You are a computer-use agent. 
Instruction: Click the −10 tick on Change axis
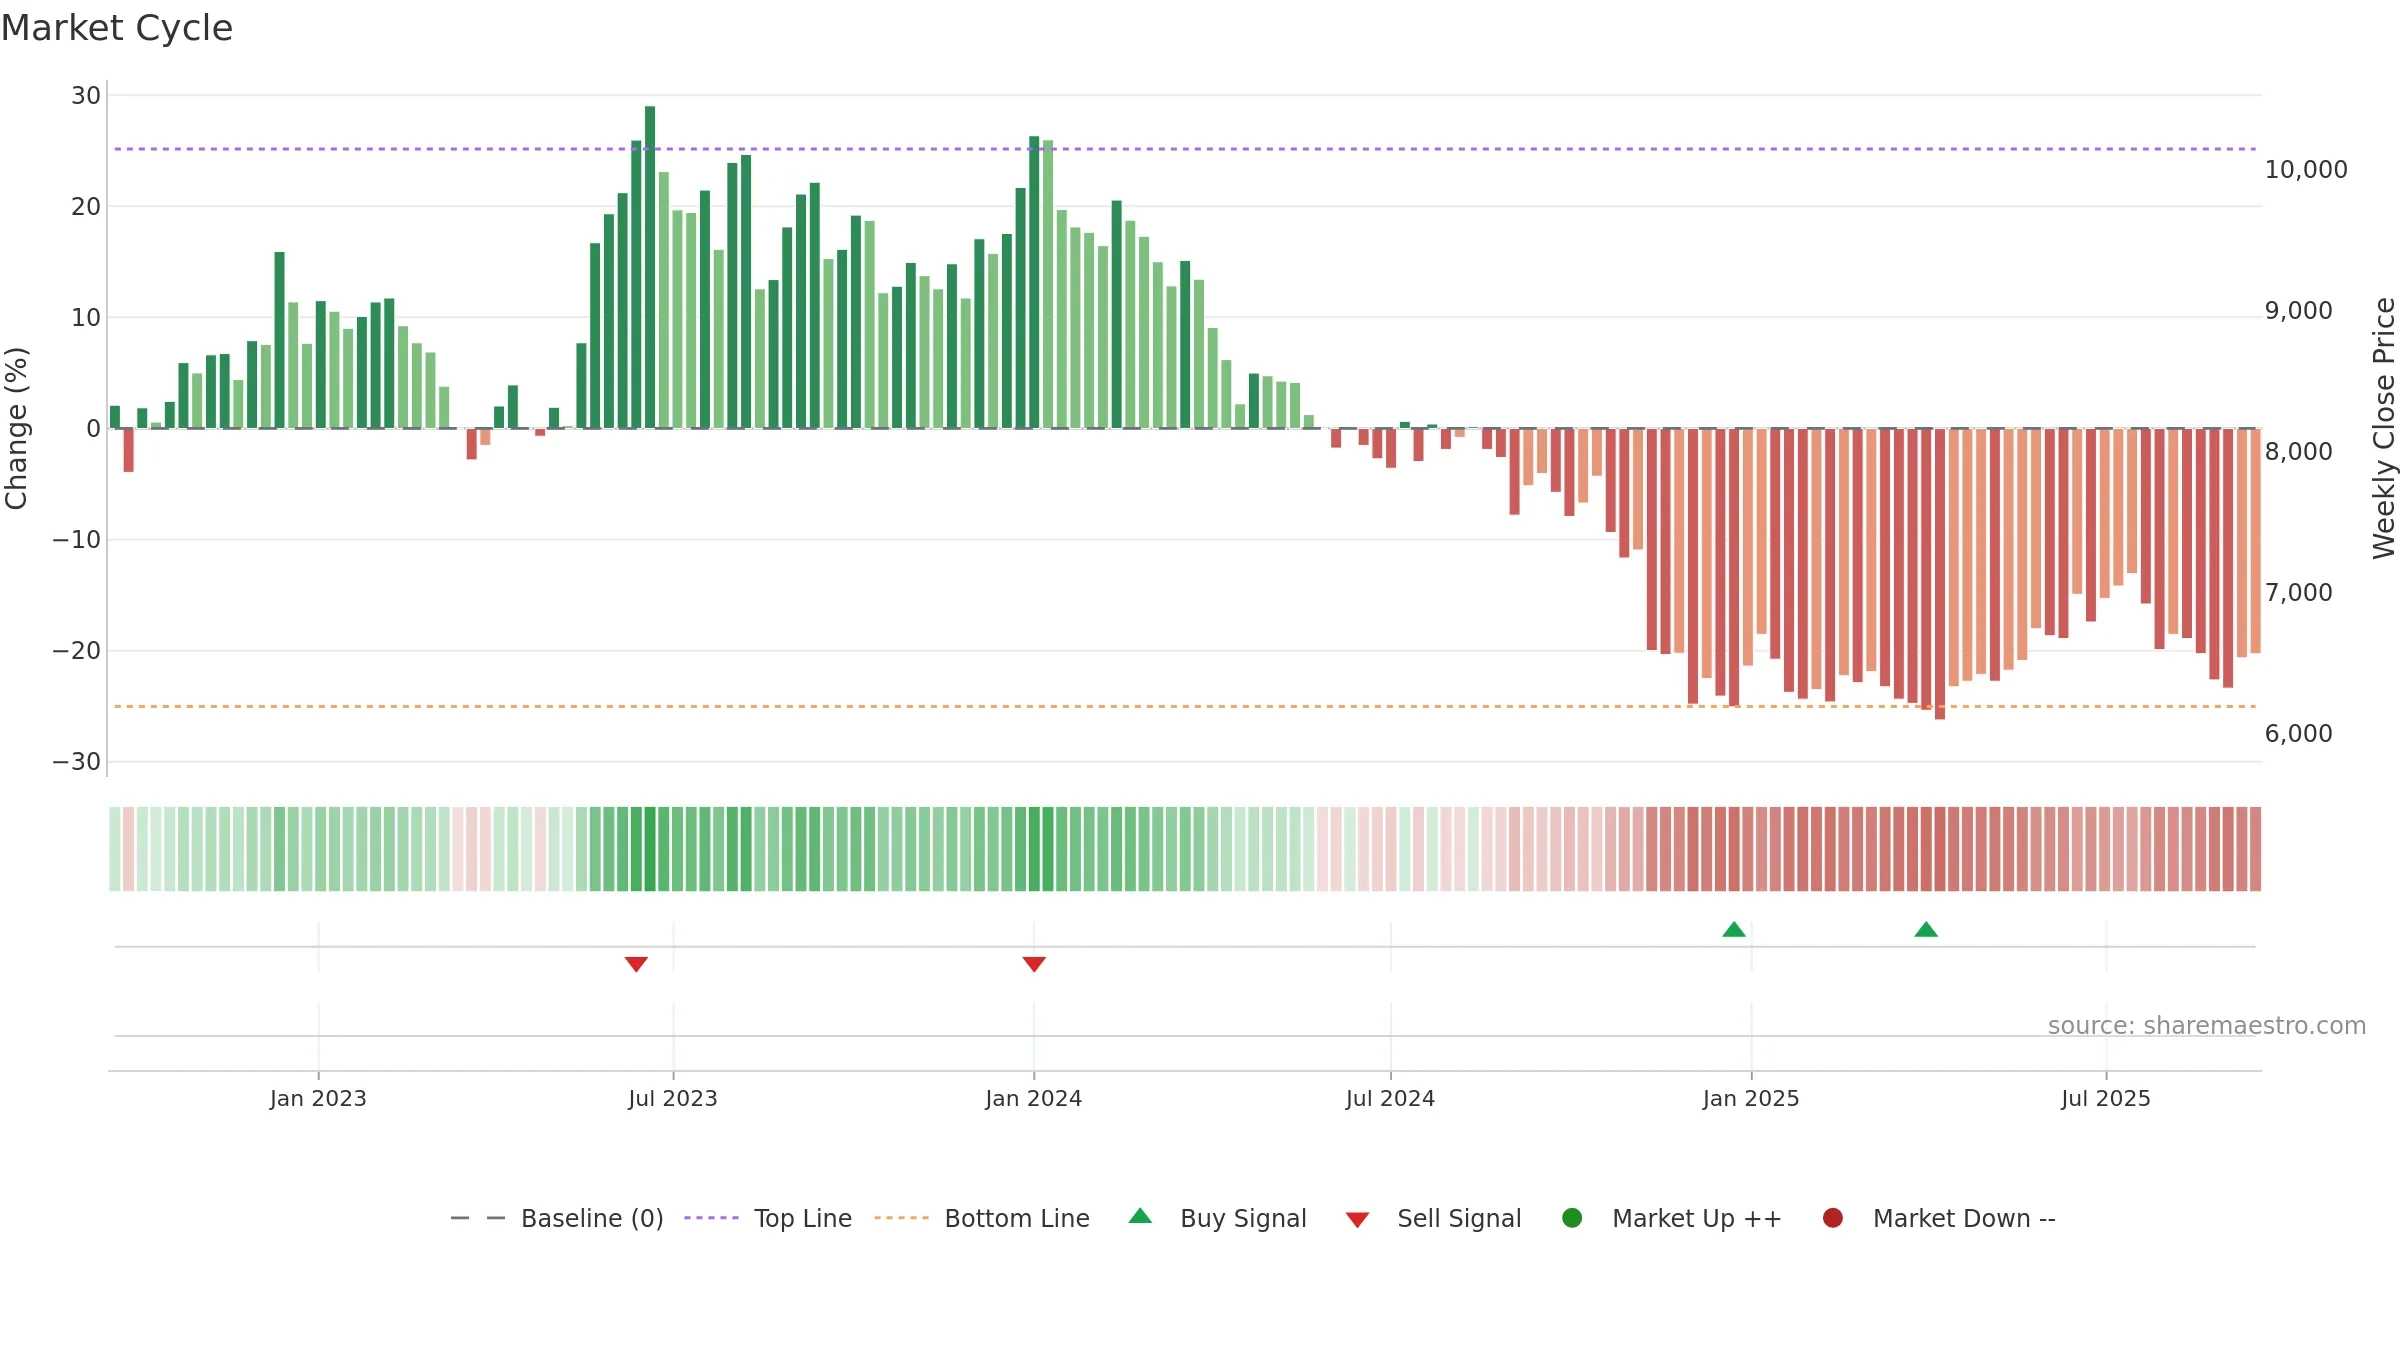(x=77, y=540)
